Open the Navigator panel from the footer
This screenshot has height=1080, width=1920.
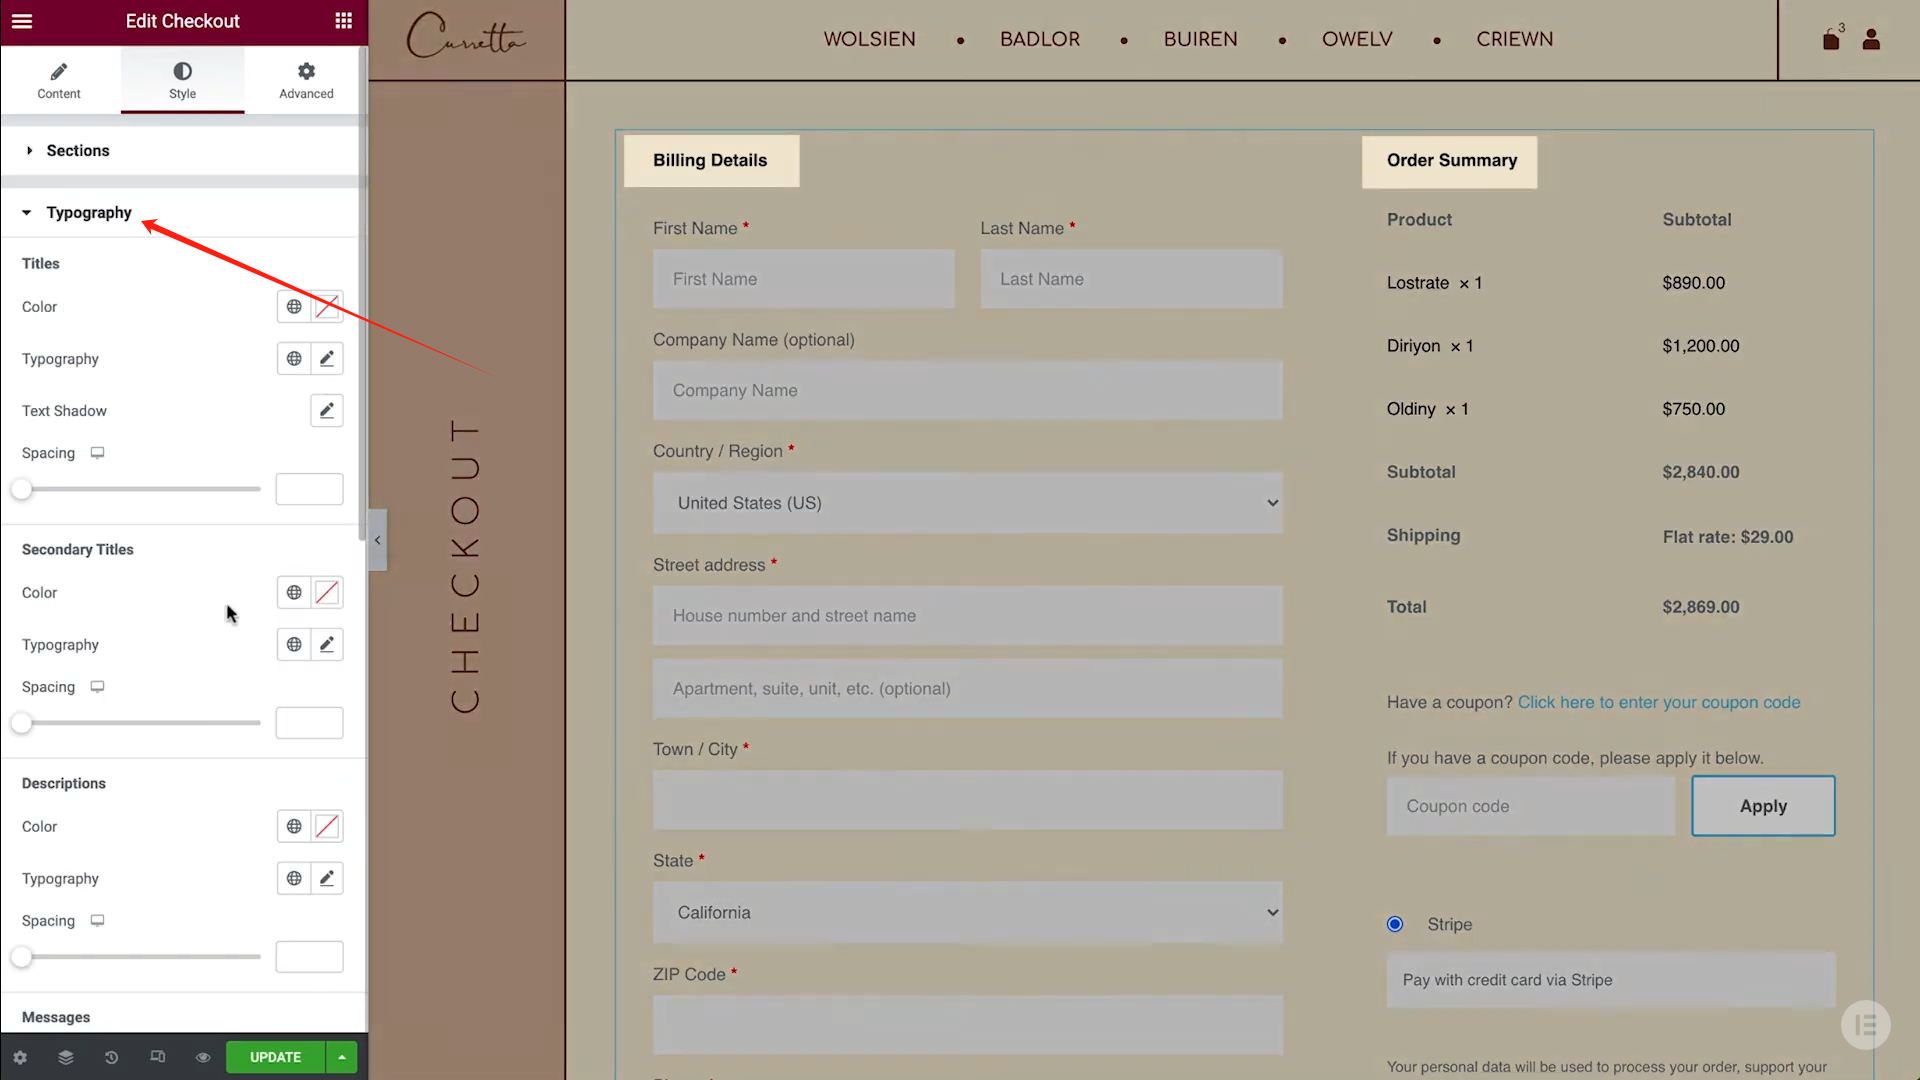click(x=65, y=1057)
